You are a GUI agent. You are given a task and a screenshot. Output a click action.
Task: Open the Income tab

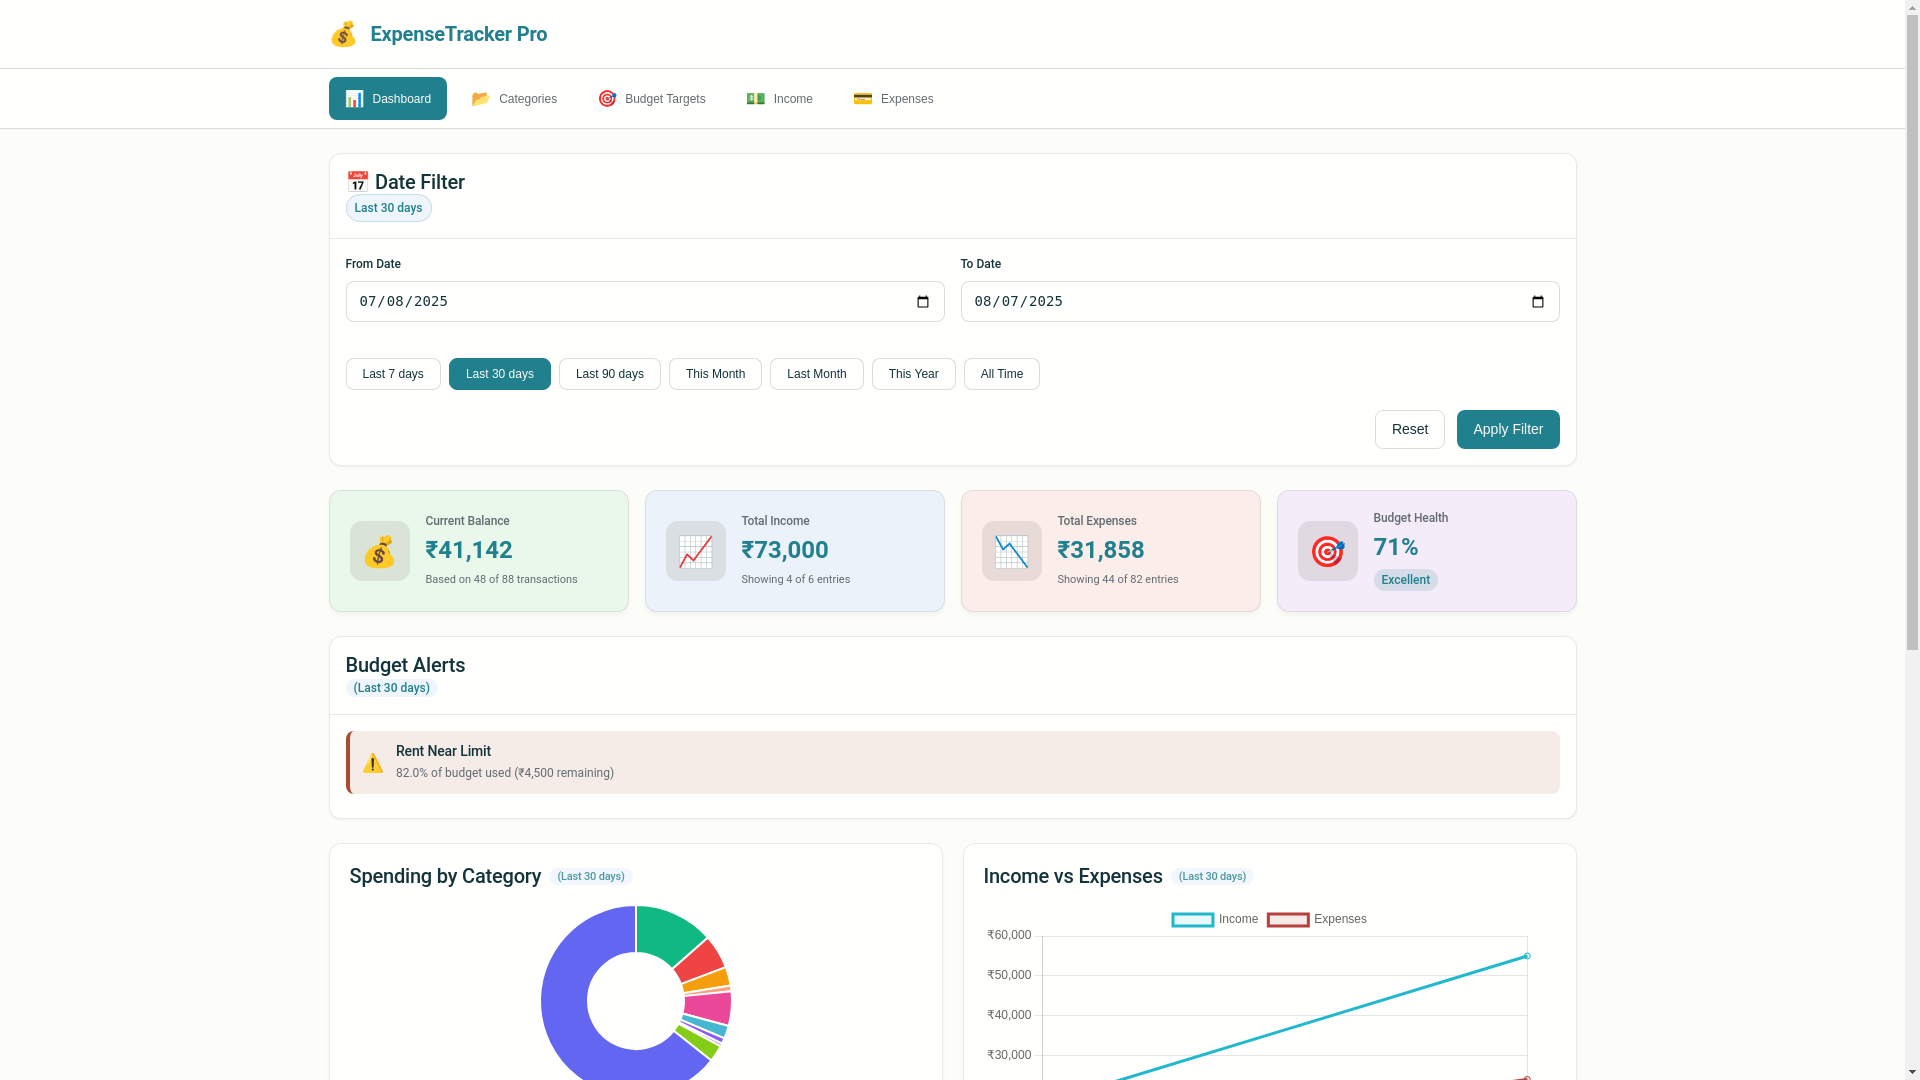pyautogui.click(x=780, y=99)
